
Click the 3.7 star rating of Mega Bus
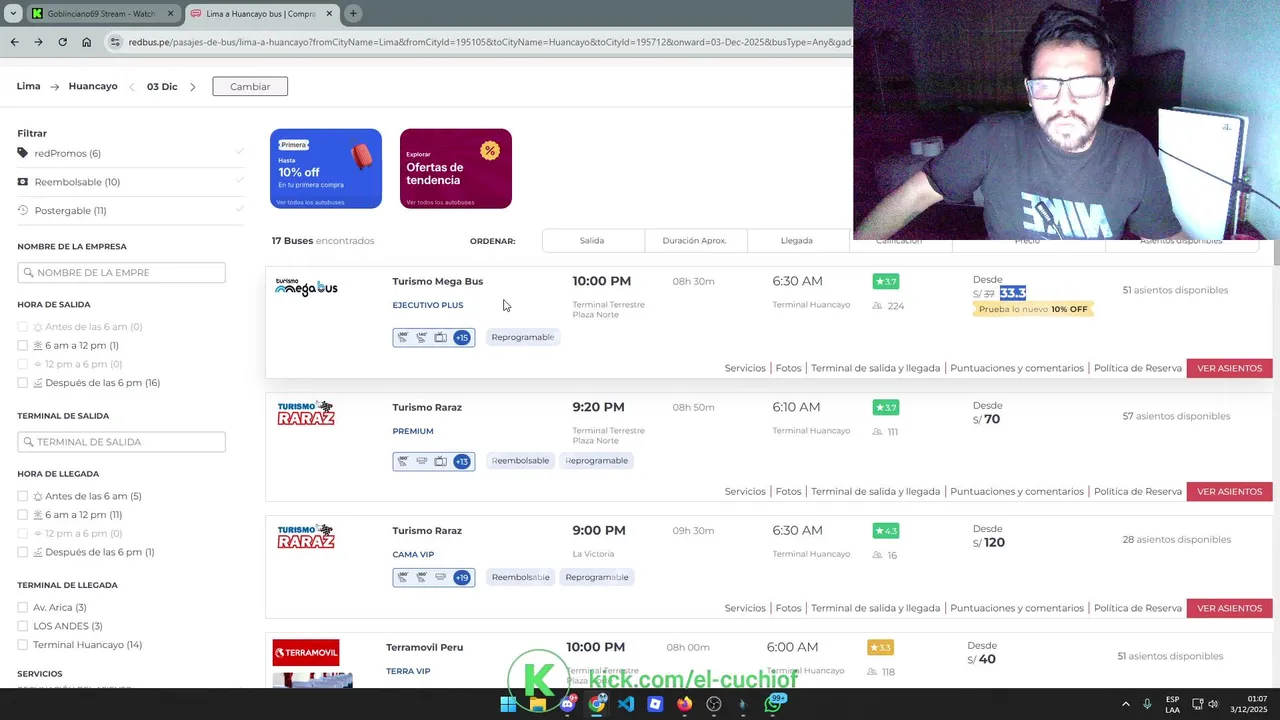[885, 281]
